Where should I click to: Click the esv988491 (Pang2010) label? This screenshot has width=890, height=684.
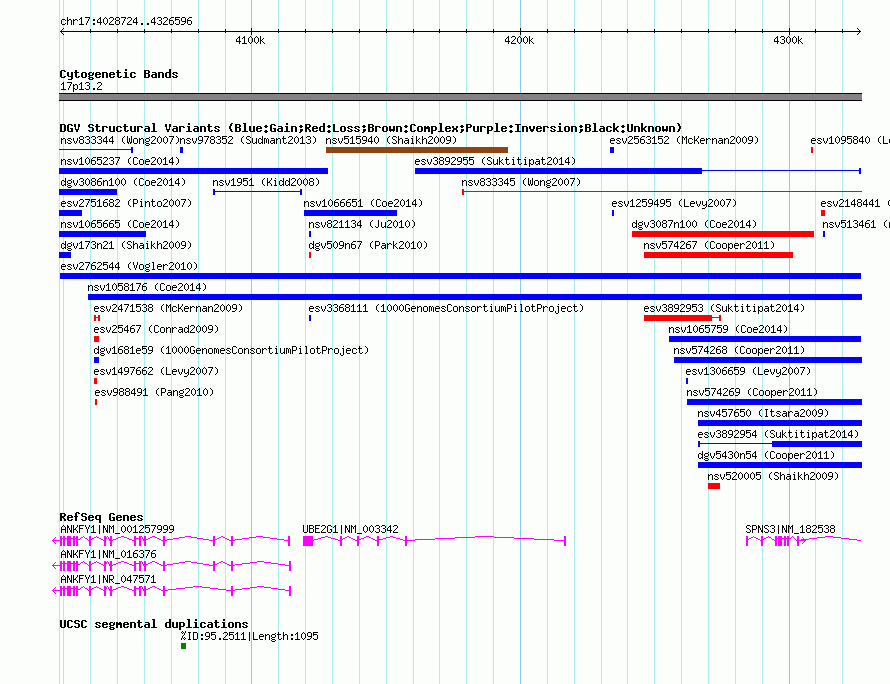pos(154,392)
